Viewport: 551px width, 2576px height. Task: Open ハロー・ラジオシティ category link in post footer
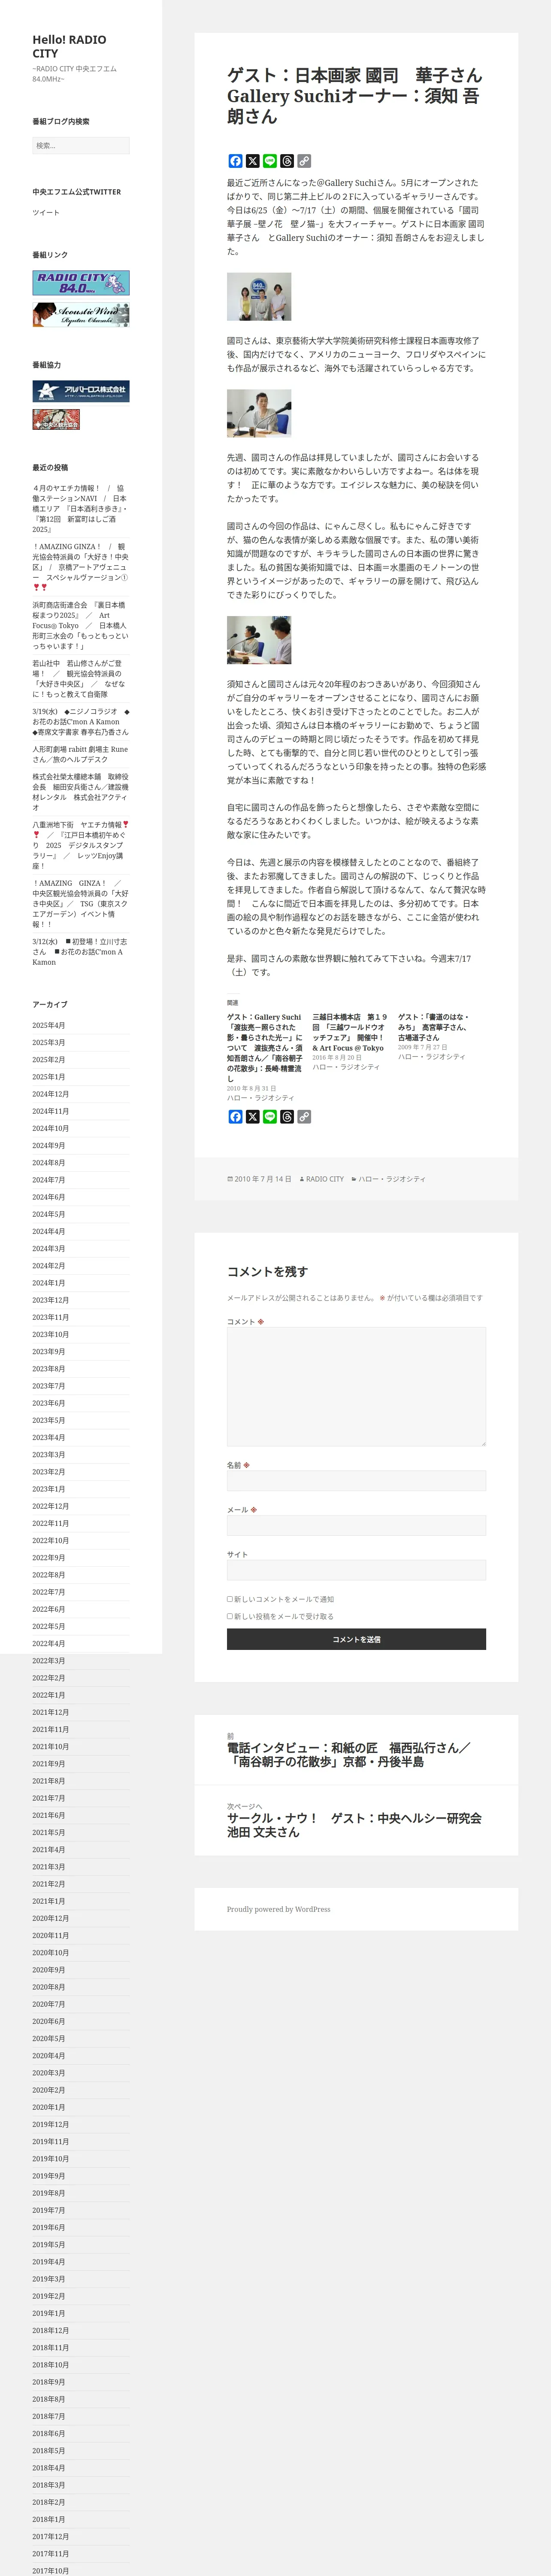coord(392,1179)
